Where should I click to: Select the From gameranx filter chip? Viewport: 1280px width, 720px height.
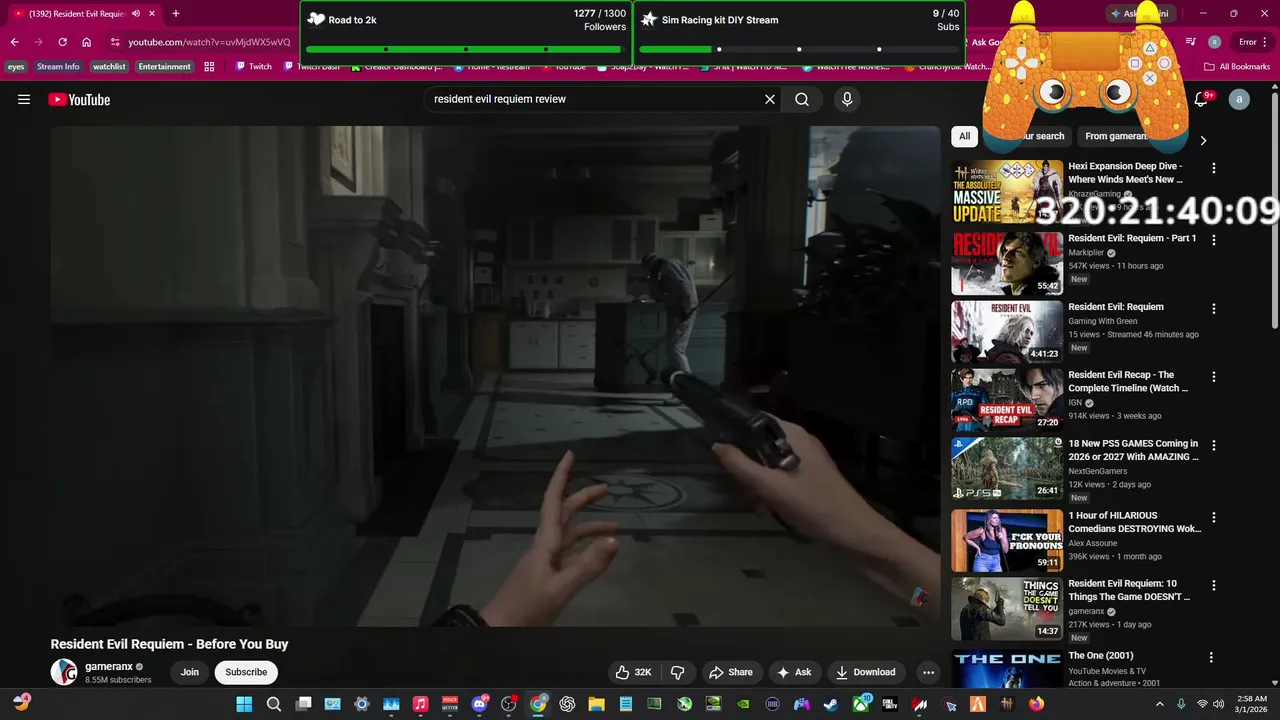point(1116,136)
